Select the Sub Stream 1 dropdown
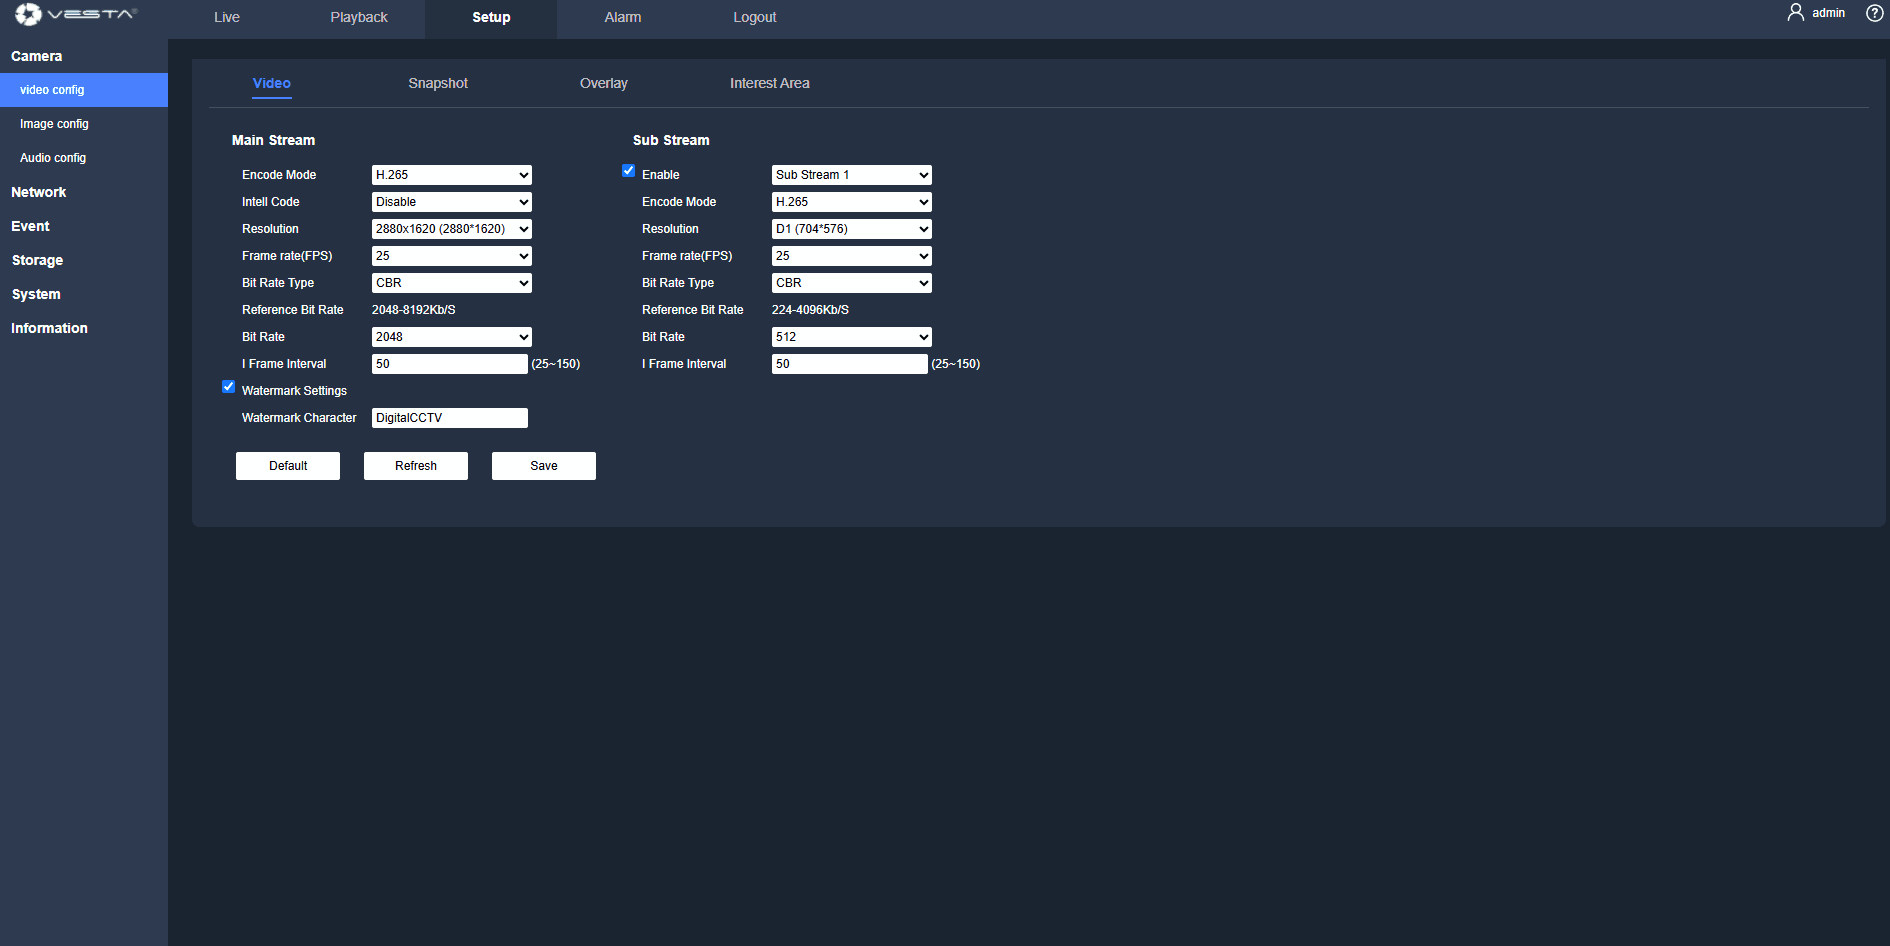1890x946 pixels. pyautogui.click(x=851, y=175)
